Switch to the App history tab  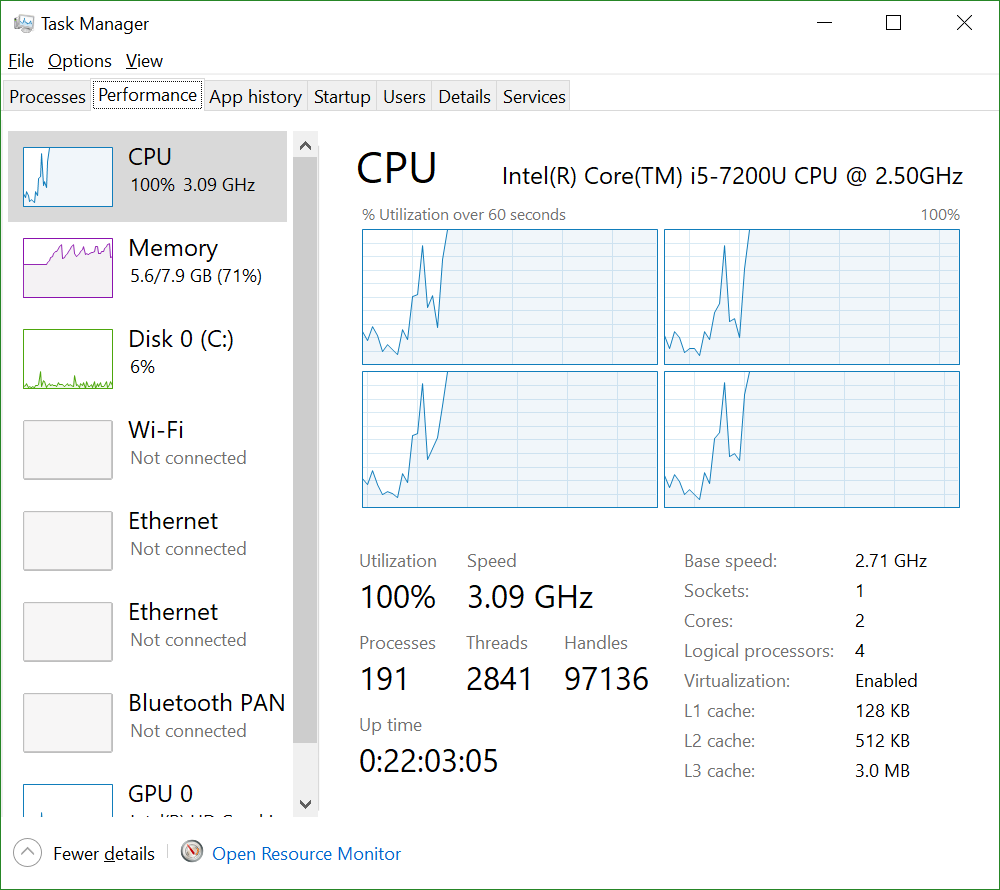[255, 96]
